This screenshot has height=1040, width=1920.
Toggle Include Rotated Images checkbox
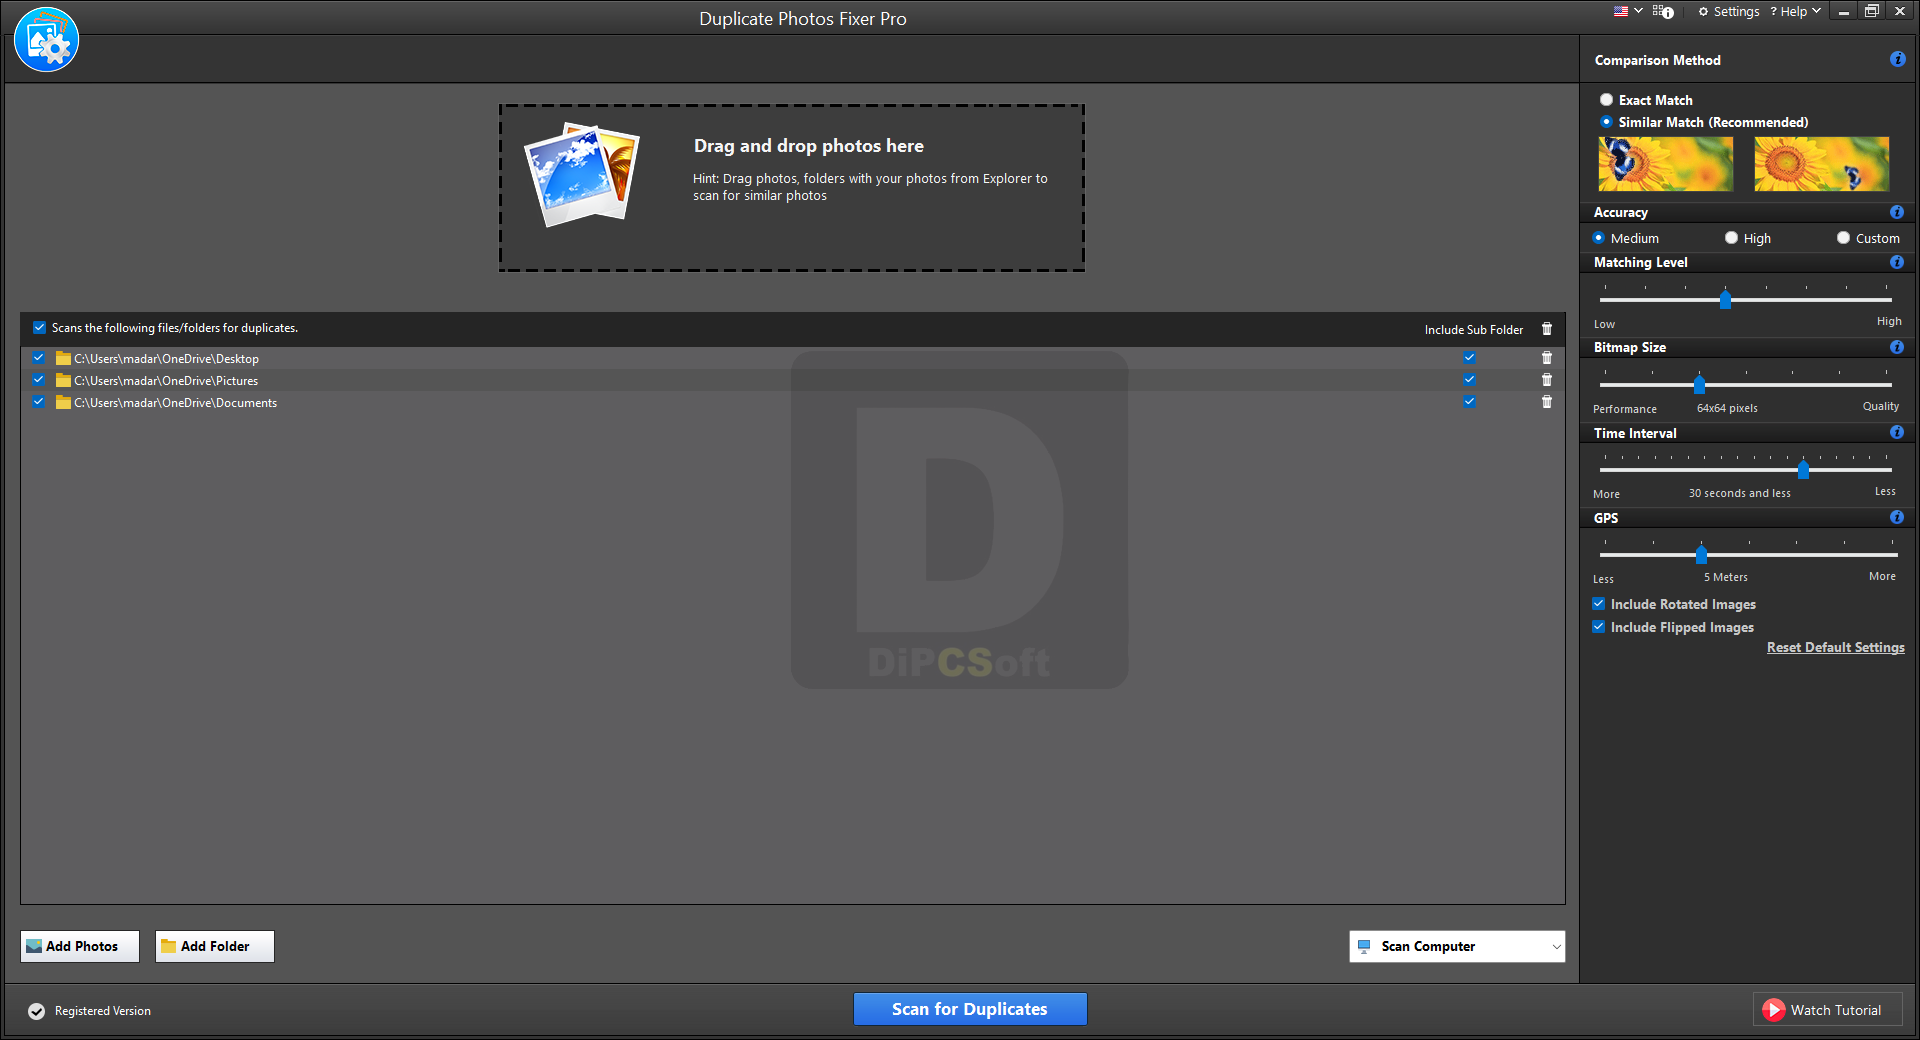click(1598, 604)
